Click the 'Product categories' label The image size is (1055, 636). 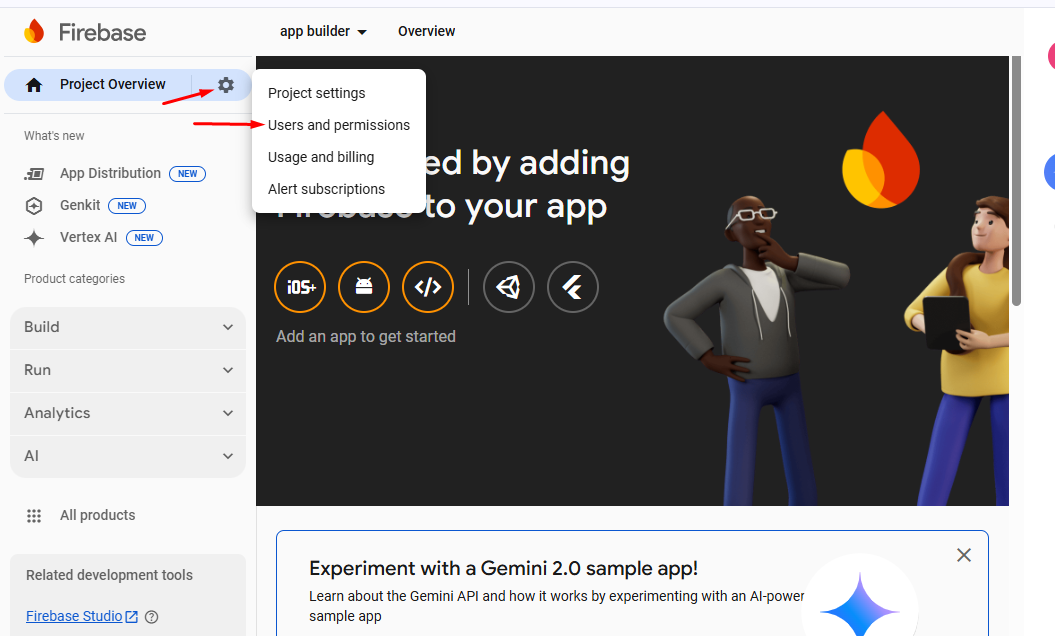tap(75, 279)
